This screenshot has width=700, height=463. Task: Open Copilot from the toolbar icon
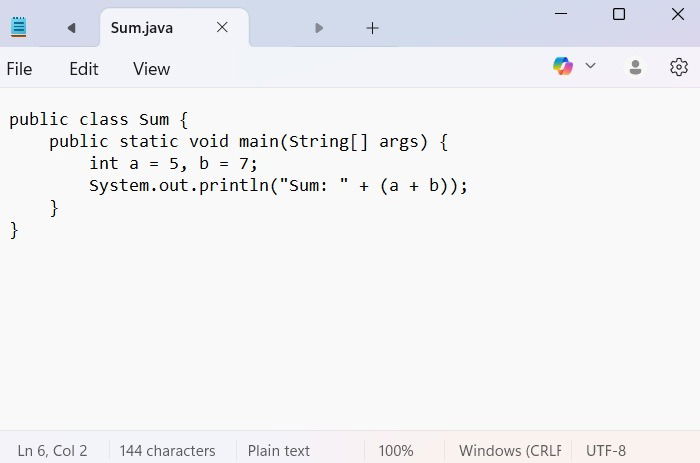point(563,66)
